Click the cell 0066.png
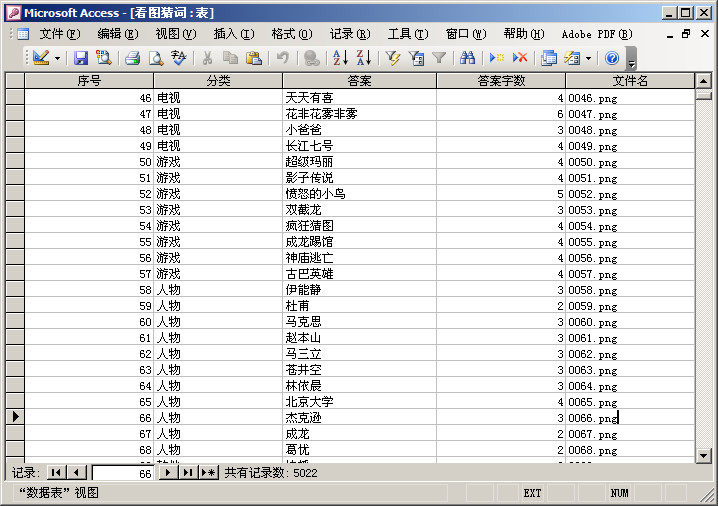The height and width of the screenshot is (506, 718). click(x=630, y=418)
